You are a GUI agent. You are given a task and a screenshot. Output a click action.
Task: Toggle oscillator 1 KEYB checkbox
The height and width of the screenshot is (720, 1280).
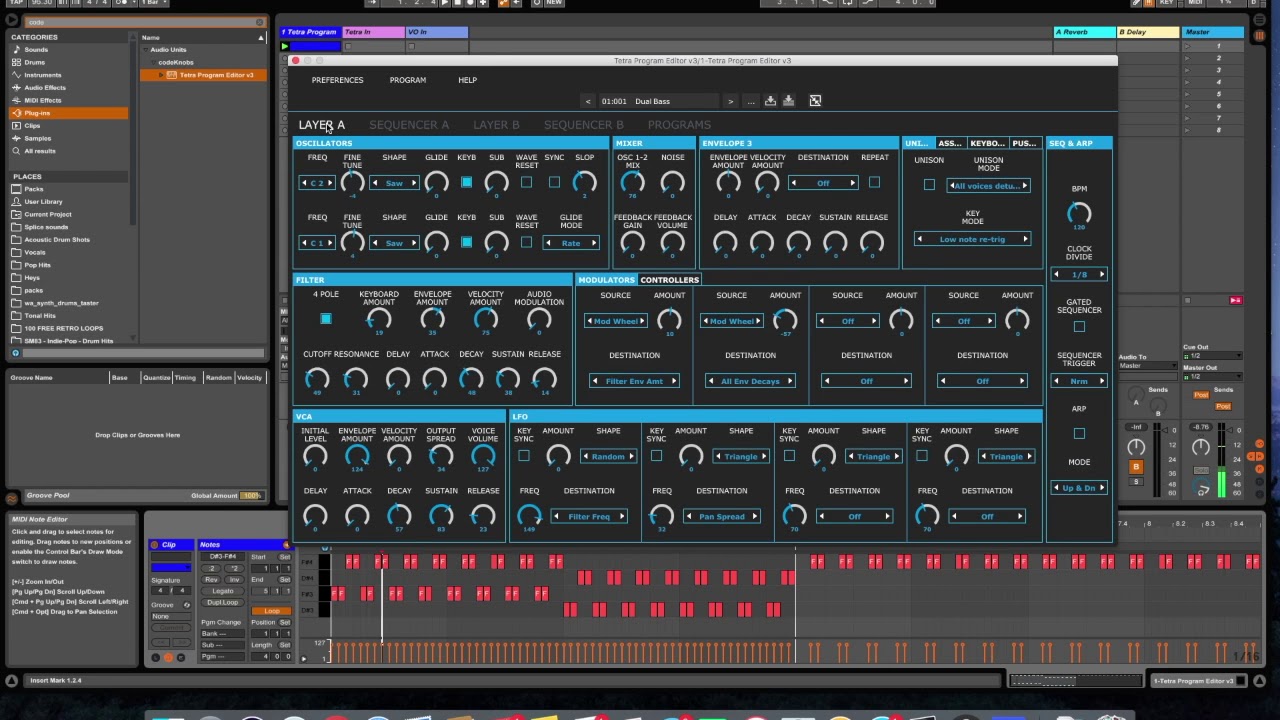point(466,182)
